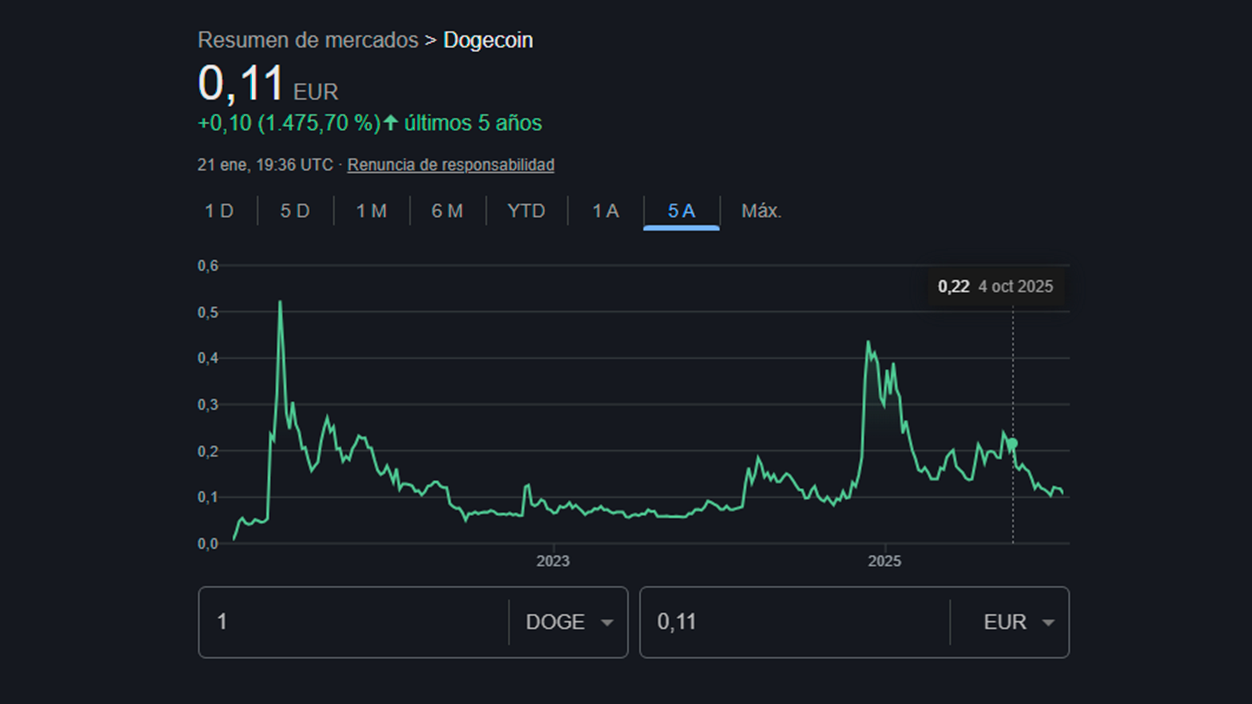Click the 0,22 price tooltip
Viewport: 1252px width, 704px height.
[995, 286]
